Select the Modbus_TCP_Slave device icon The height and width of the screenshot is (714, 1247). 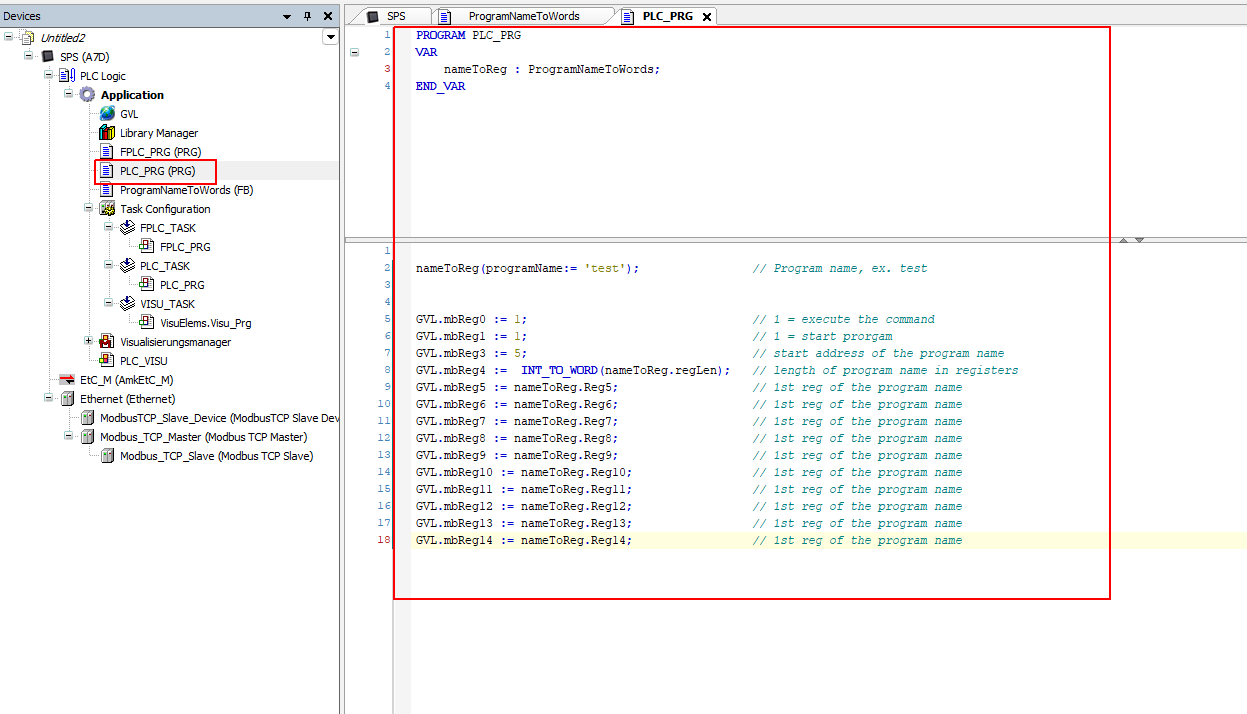coord(107,456)
